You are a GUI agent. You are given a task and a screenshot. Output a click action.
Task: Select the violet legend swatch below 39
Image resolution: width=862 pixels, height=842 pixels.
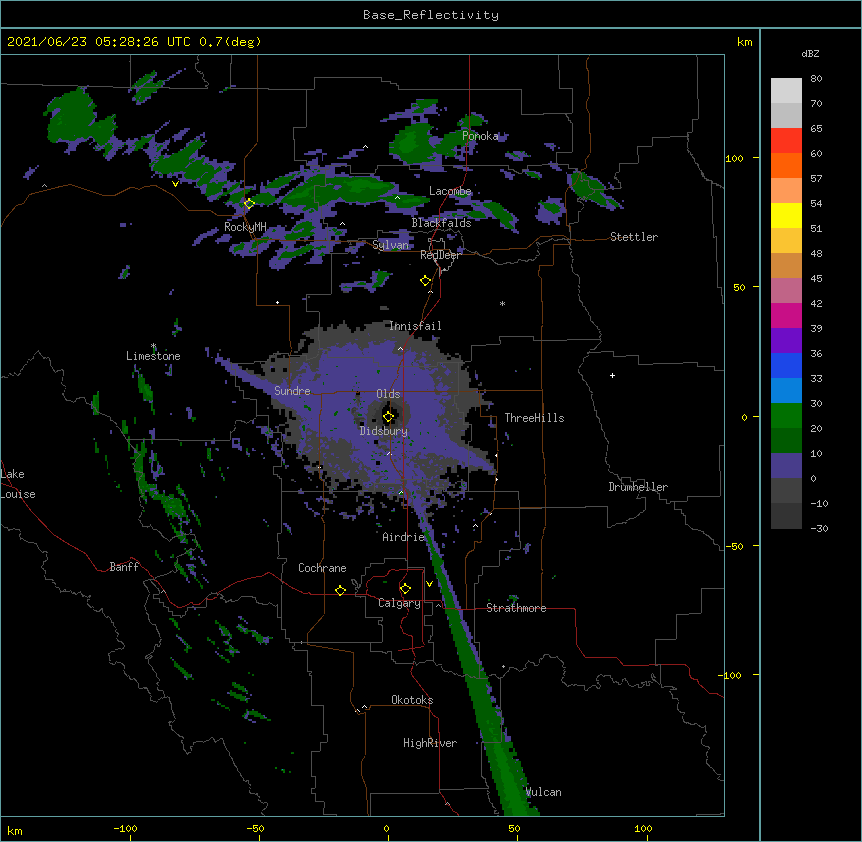(786, 340)
